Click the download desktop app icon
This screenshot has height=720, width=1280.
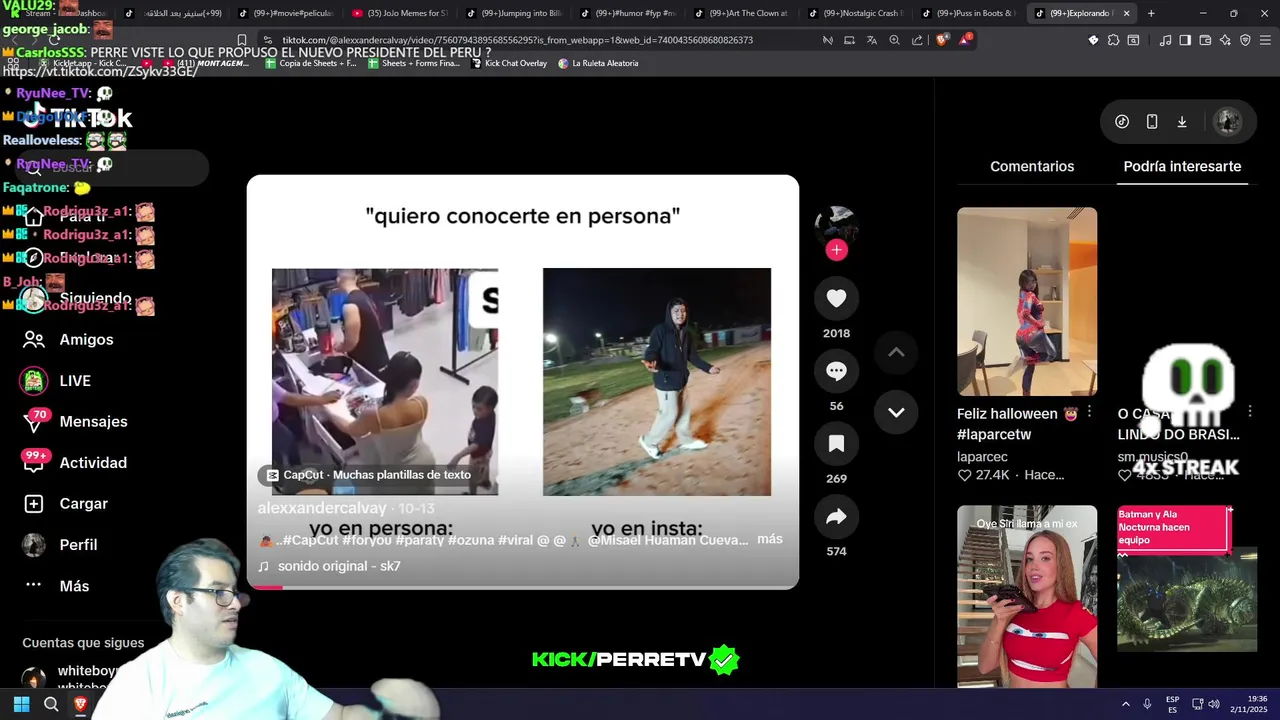[x=1182, y=122]
